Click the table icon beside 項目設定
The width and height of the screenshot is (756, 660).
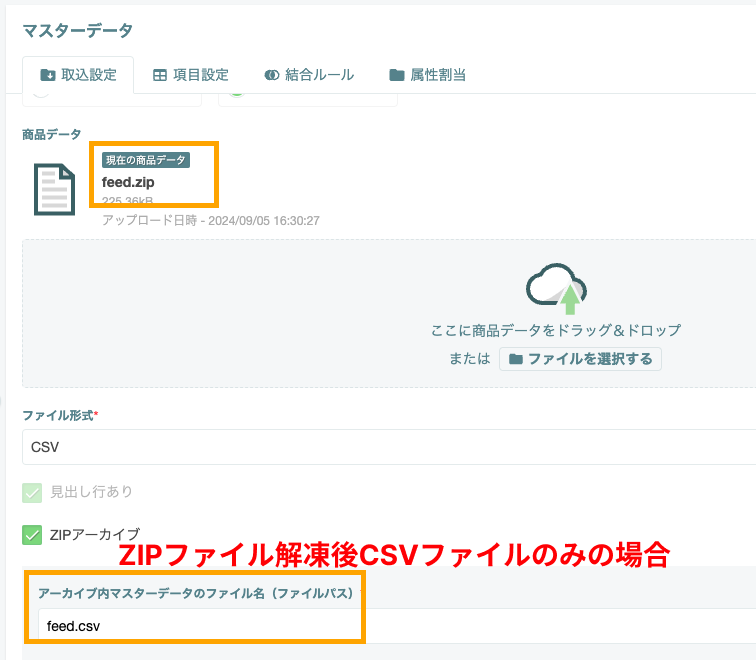pyautogui.click(x=160, y=75)
